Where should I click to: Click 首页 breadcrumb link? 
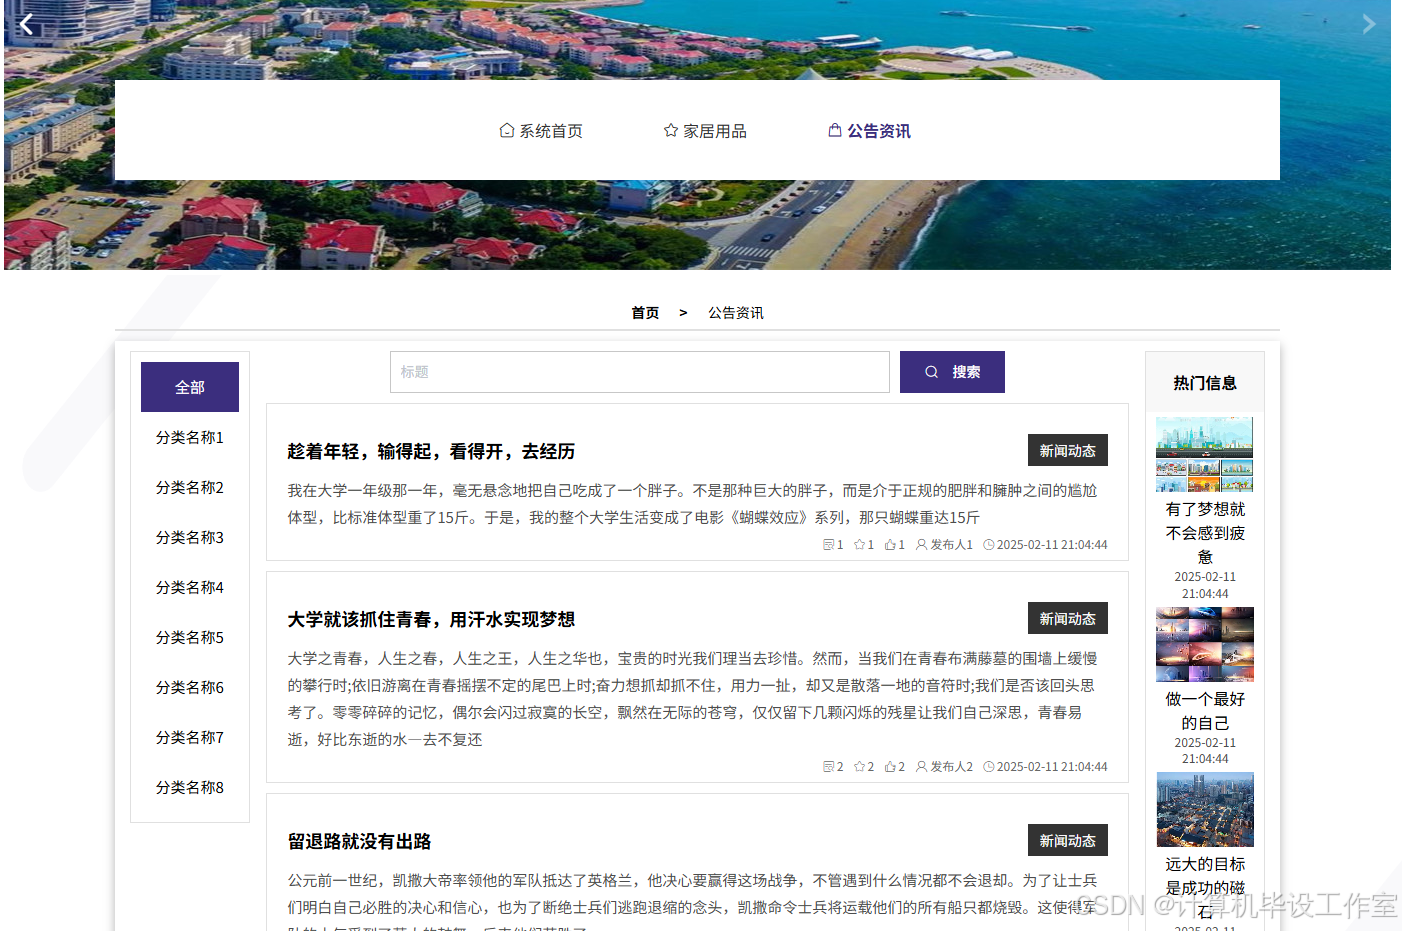pos(645,313)
